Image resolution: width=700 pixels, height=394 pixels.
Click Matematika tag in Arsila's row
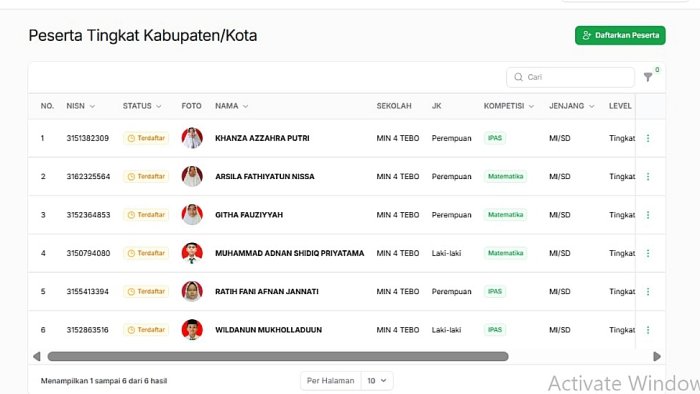505,177
